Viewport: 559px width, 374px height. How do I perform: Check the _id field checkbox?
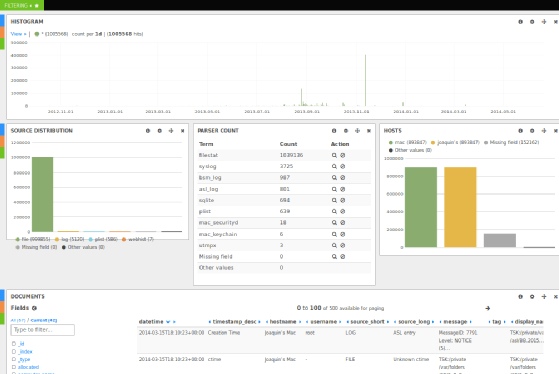pyautogui.click(x=14, y=344)
